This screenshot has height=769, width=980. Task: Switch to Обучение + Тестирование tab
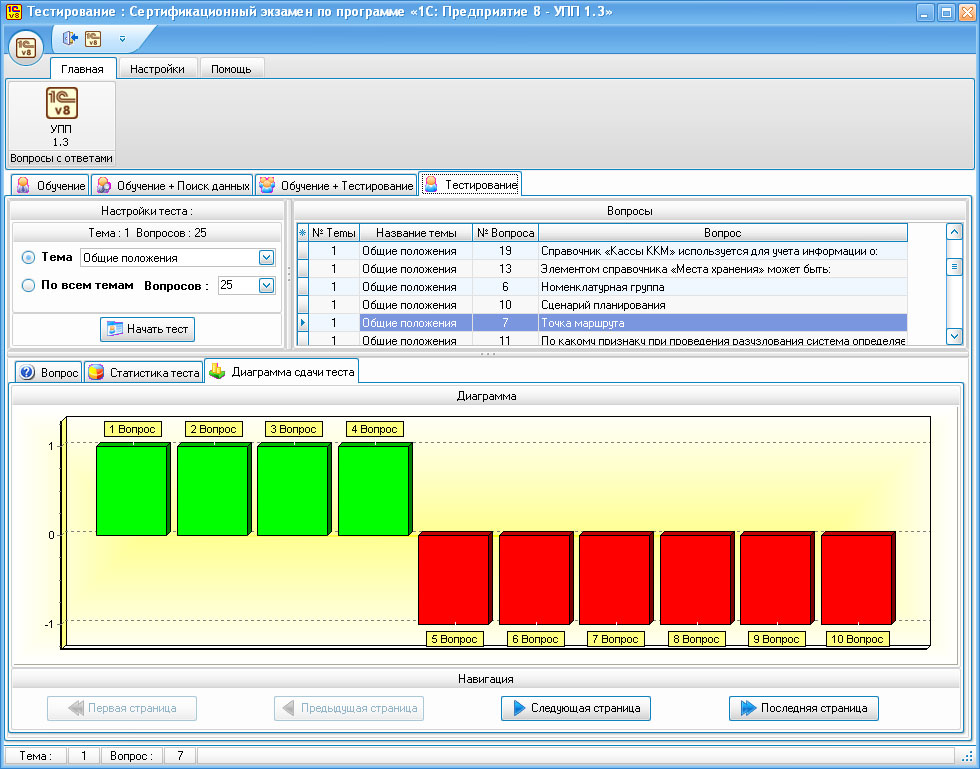pyautogui.click(x=336, y=185)
